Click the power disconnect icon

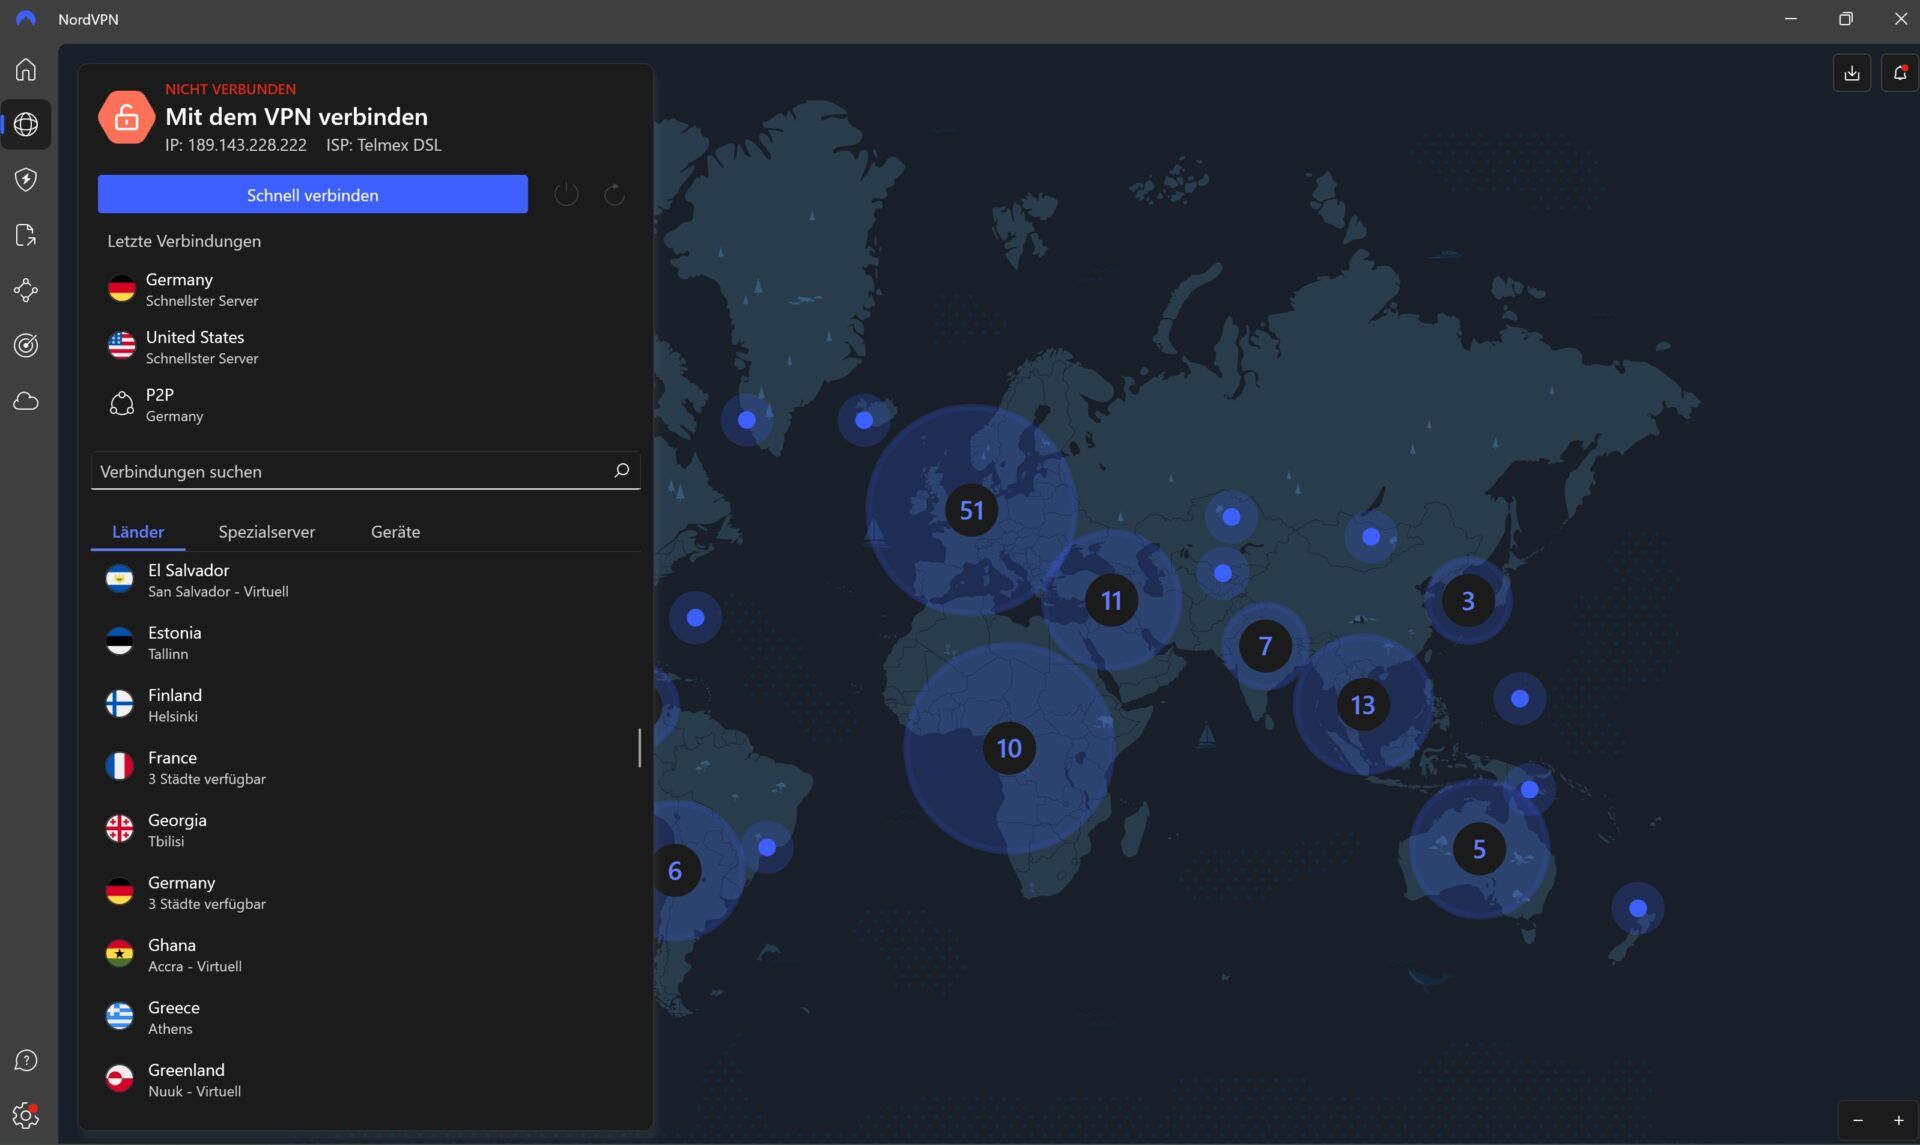(566, 194)
